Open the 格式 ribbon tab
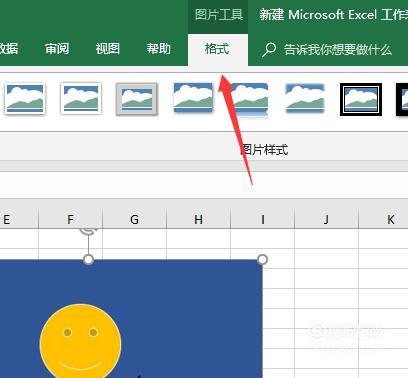Image resolution: width=408 pixels, height=378 pixels. [217, 49]
